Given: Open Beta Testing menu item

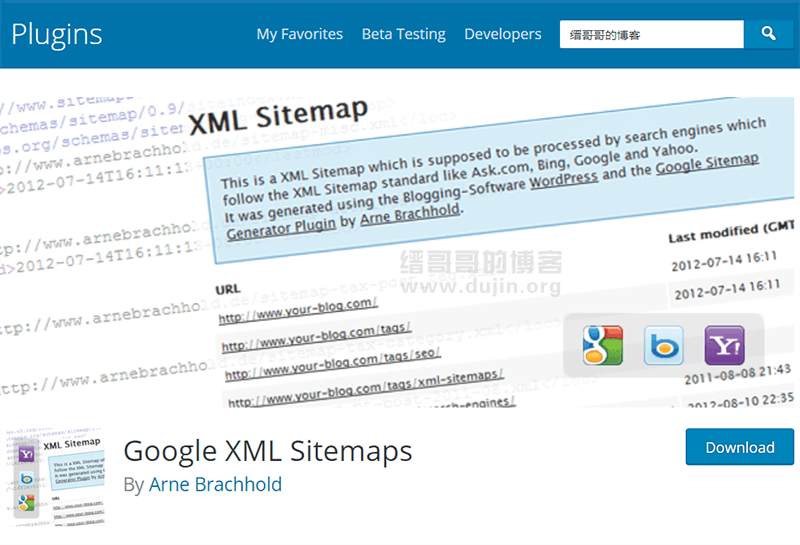Looking at the screenshot, I should (x=404, y=34).
